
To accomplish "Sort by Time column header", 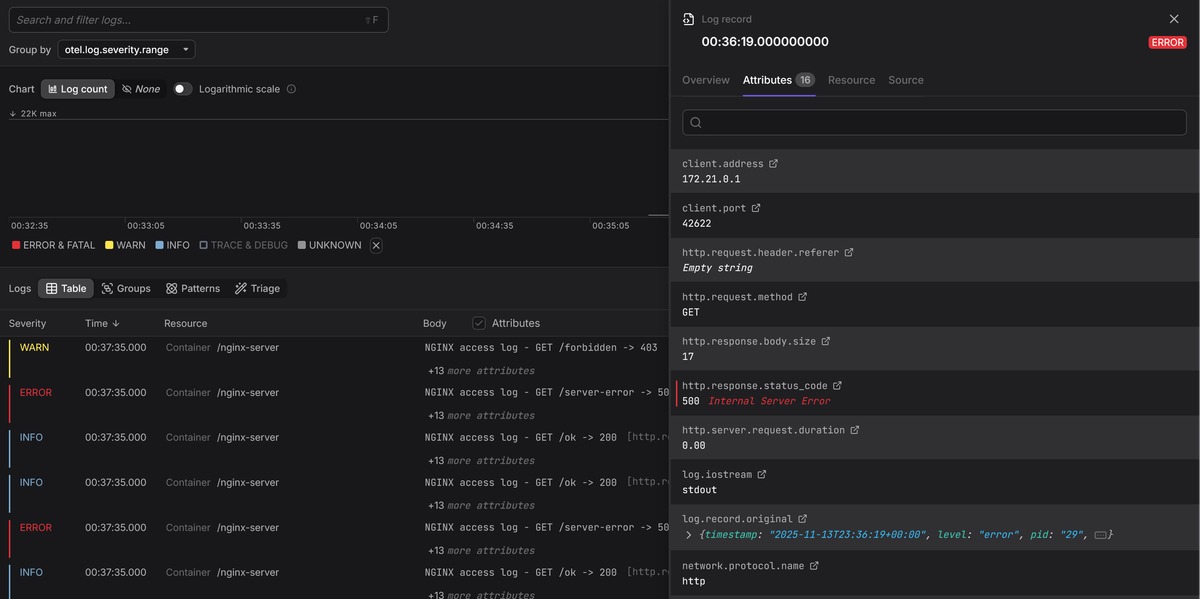I will point(102,324).
